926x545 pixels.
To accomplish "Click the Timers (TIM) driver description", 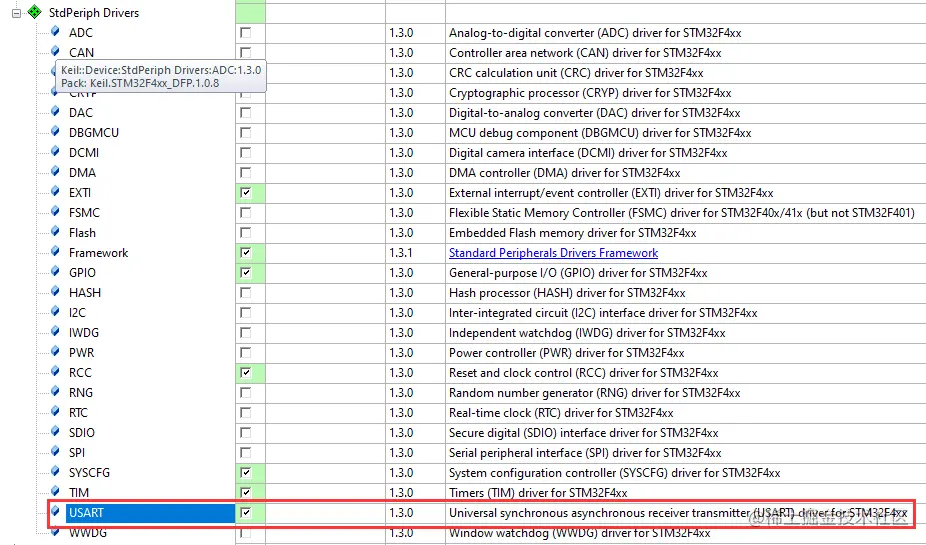I will (538, 492).
